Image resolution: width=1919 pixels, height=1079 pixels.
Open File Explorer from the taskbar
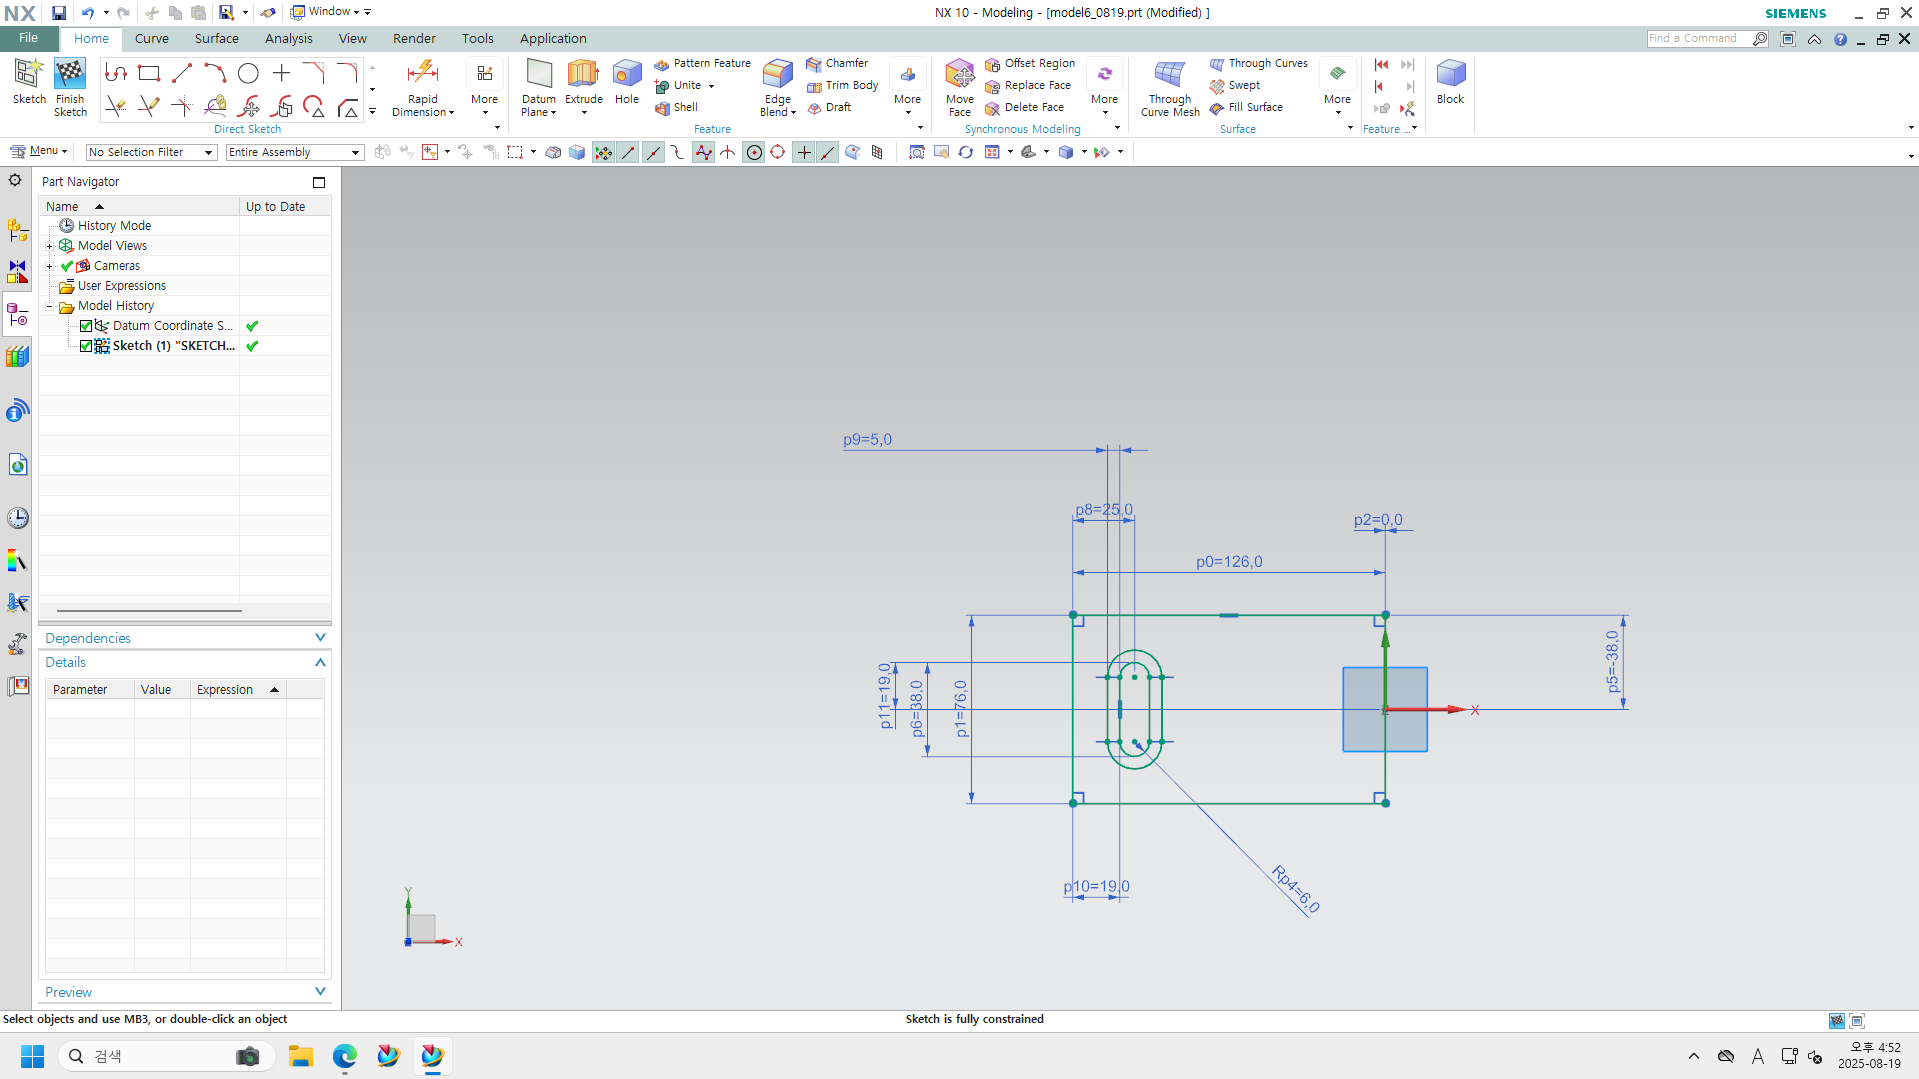300,1056
